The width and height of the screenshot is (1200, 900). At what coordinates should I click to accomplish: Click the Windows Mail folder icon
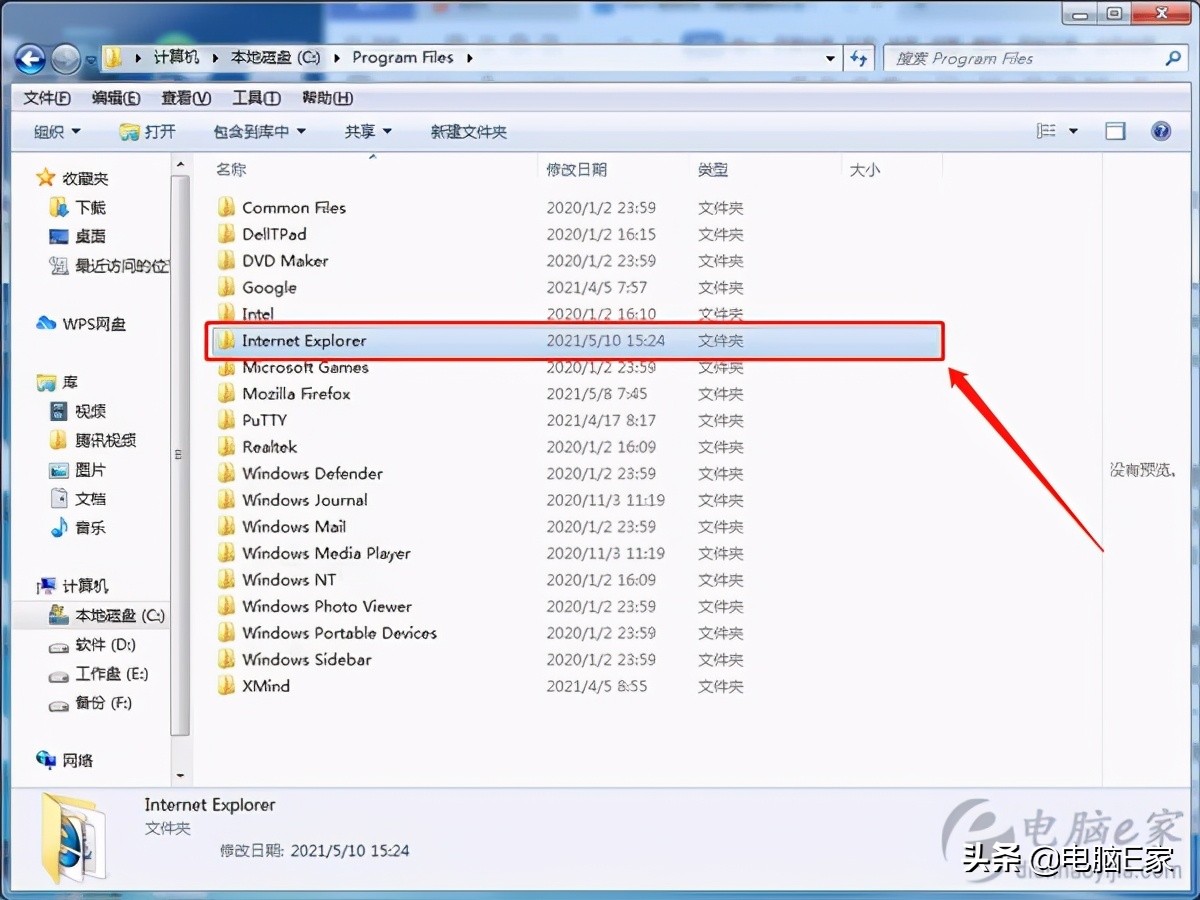coord(226,526)
